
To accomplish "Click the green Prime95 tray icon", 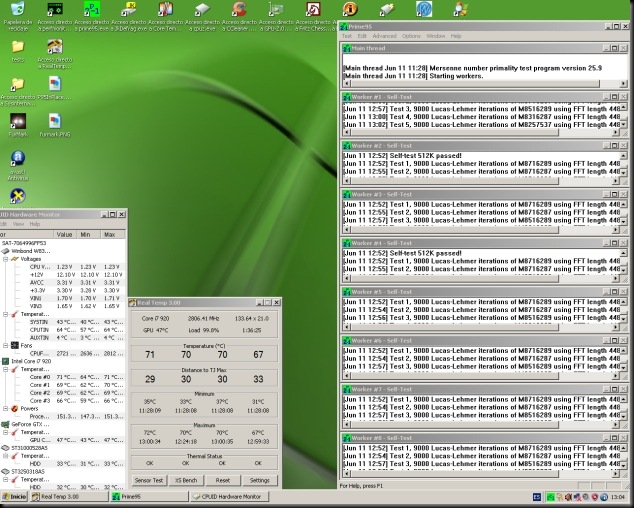I will [551, 497].
